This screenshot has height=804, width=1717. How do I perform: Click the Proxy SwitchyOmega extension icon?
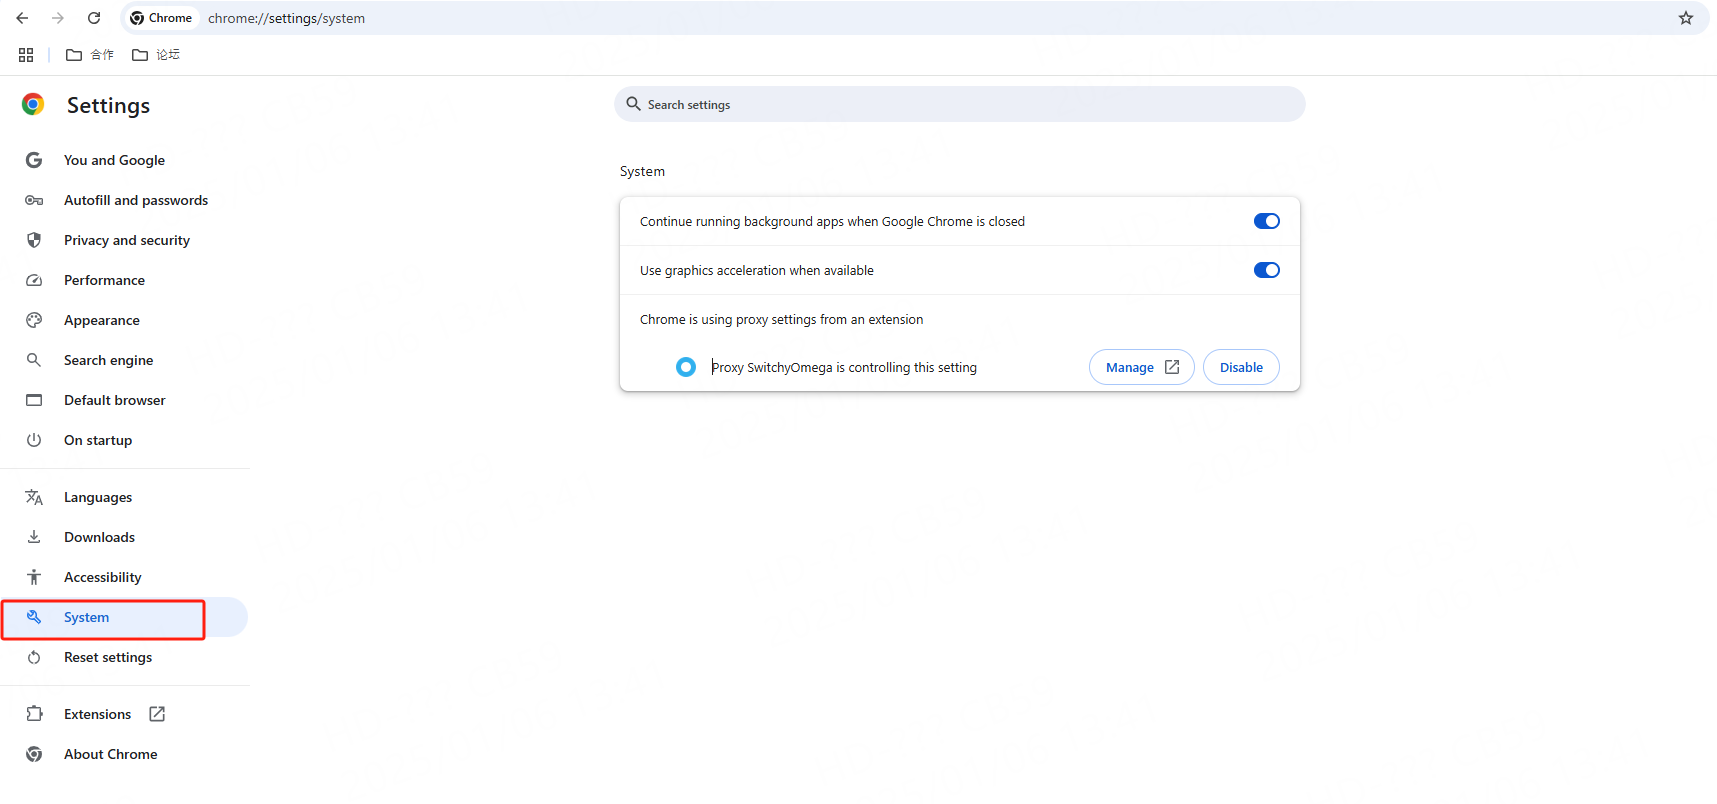[686, 367]
